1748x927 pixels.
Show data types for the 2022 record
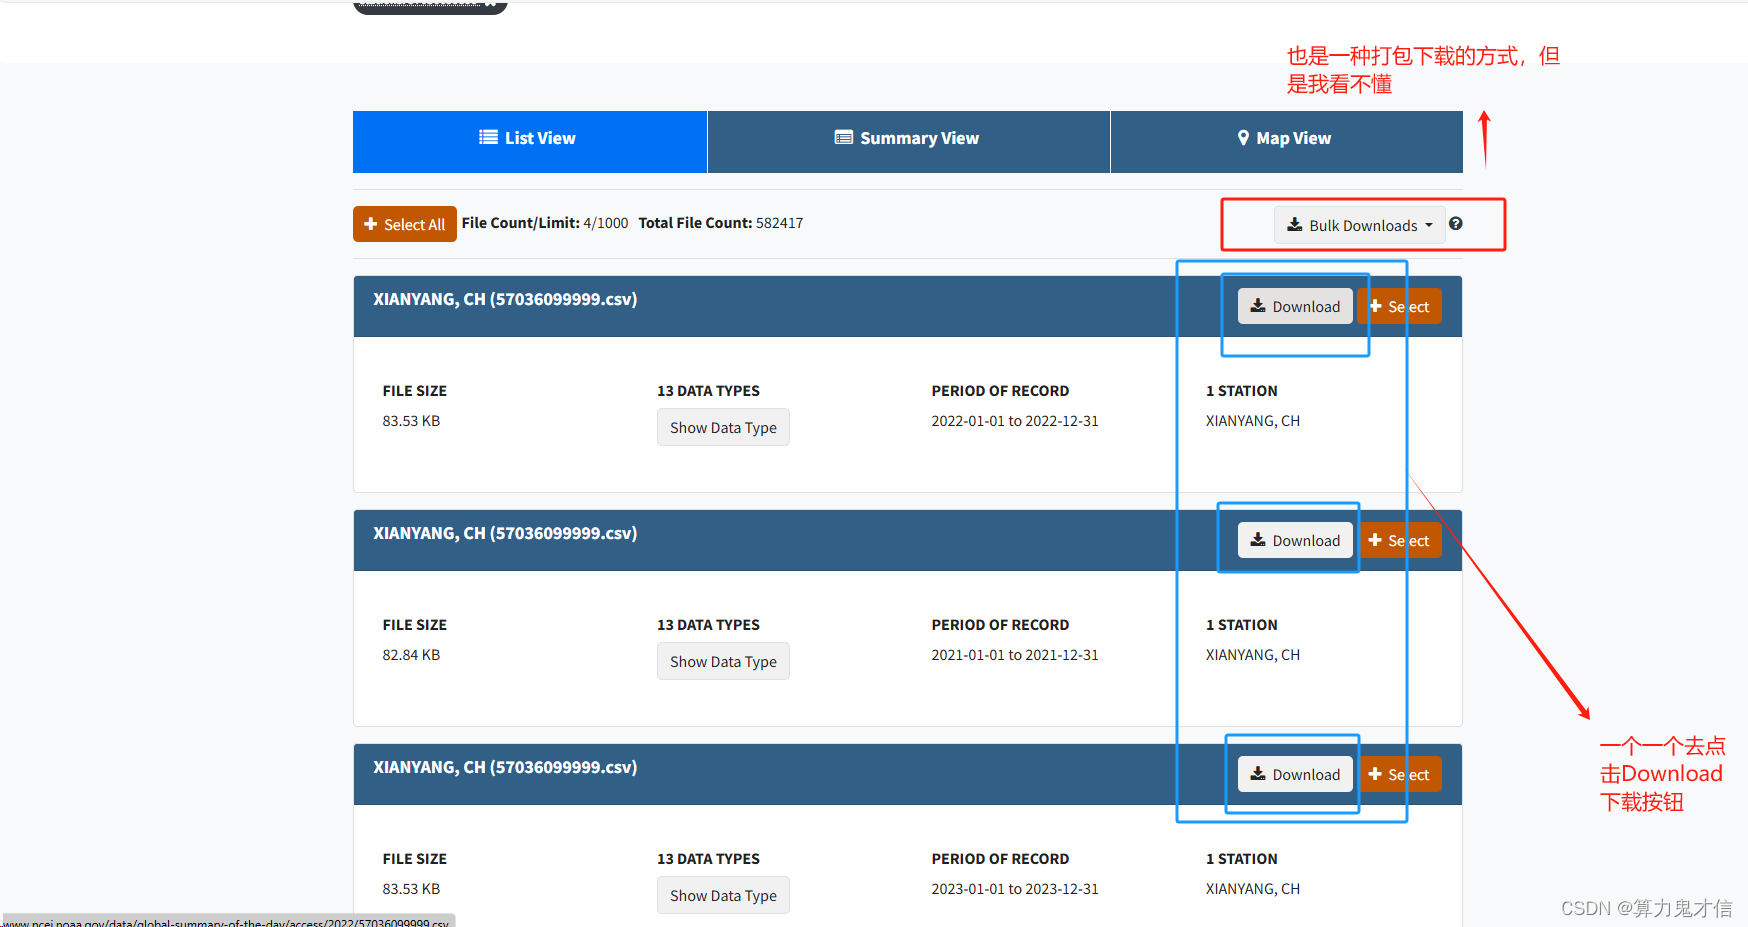tap(723, 427)
